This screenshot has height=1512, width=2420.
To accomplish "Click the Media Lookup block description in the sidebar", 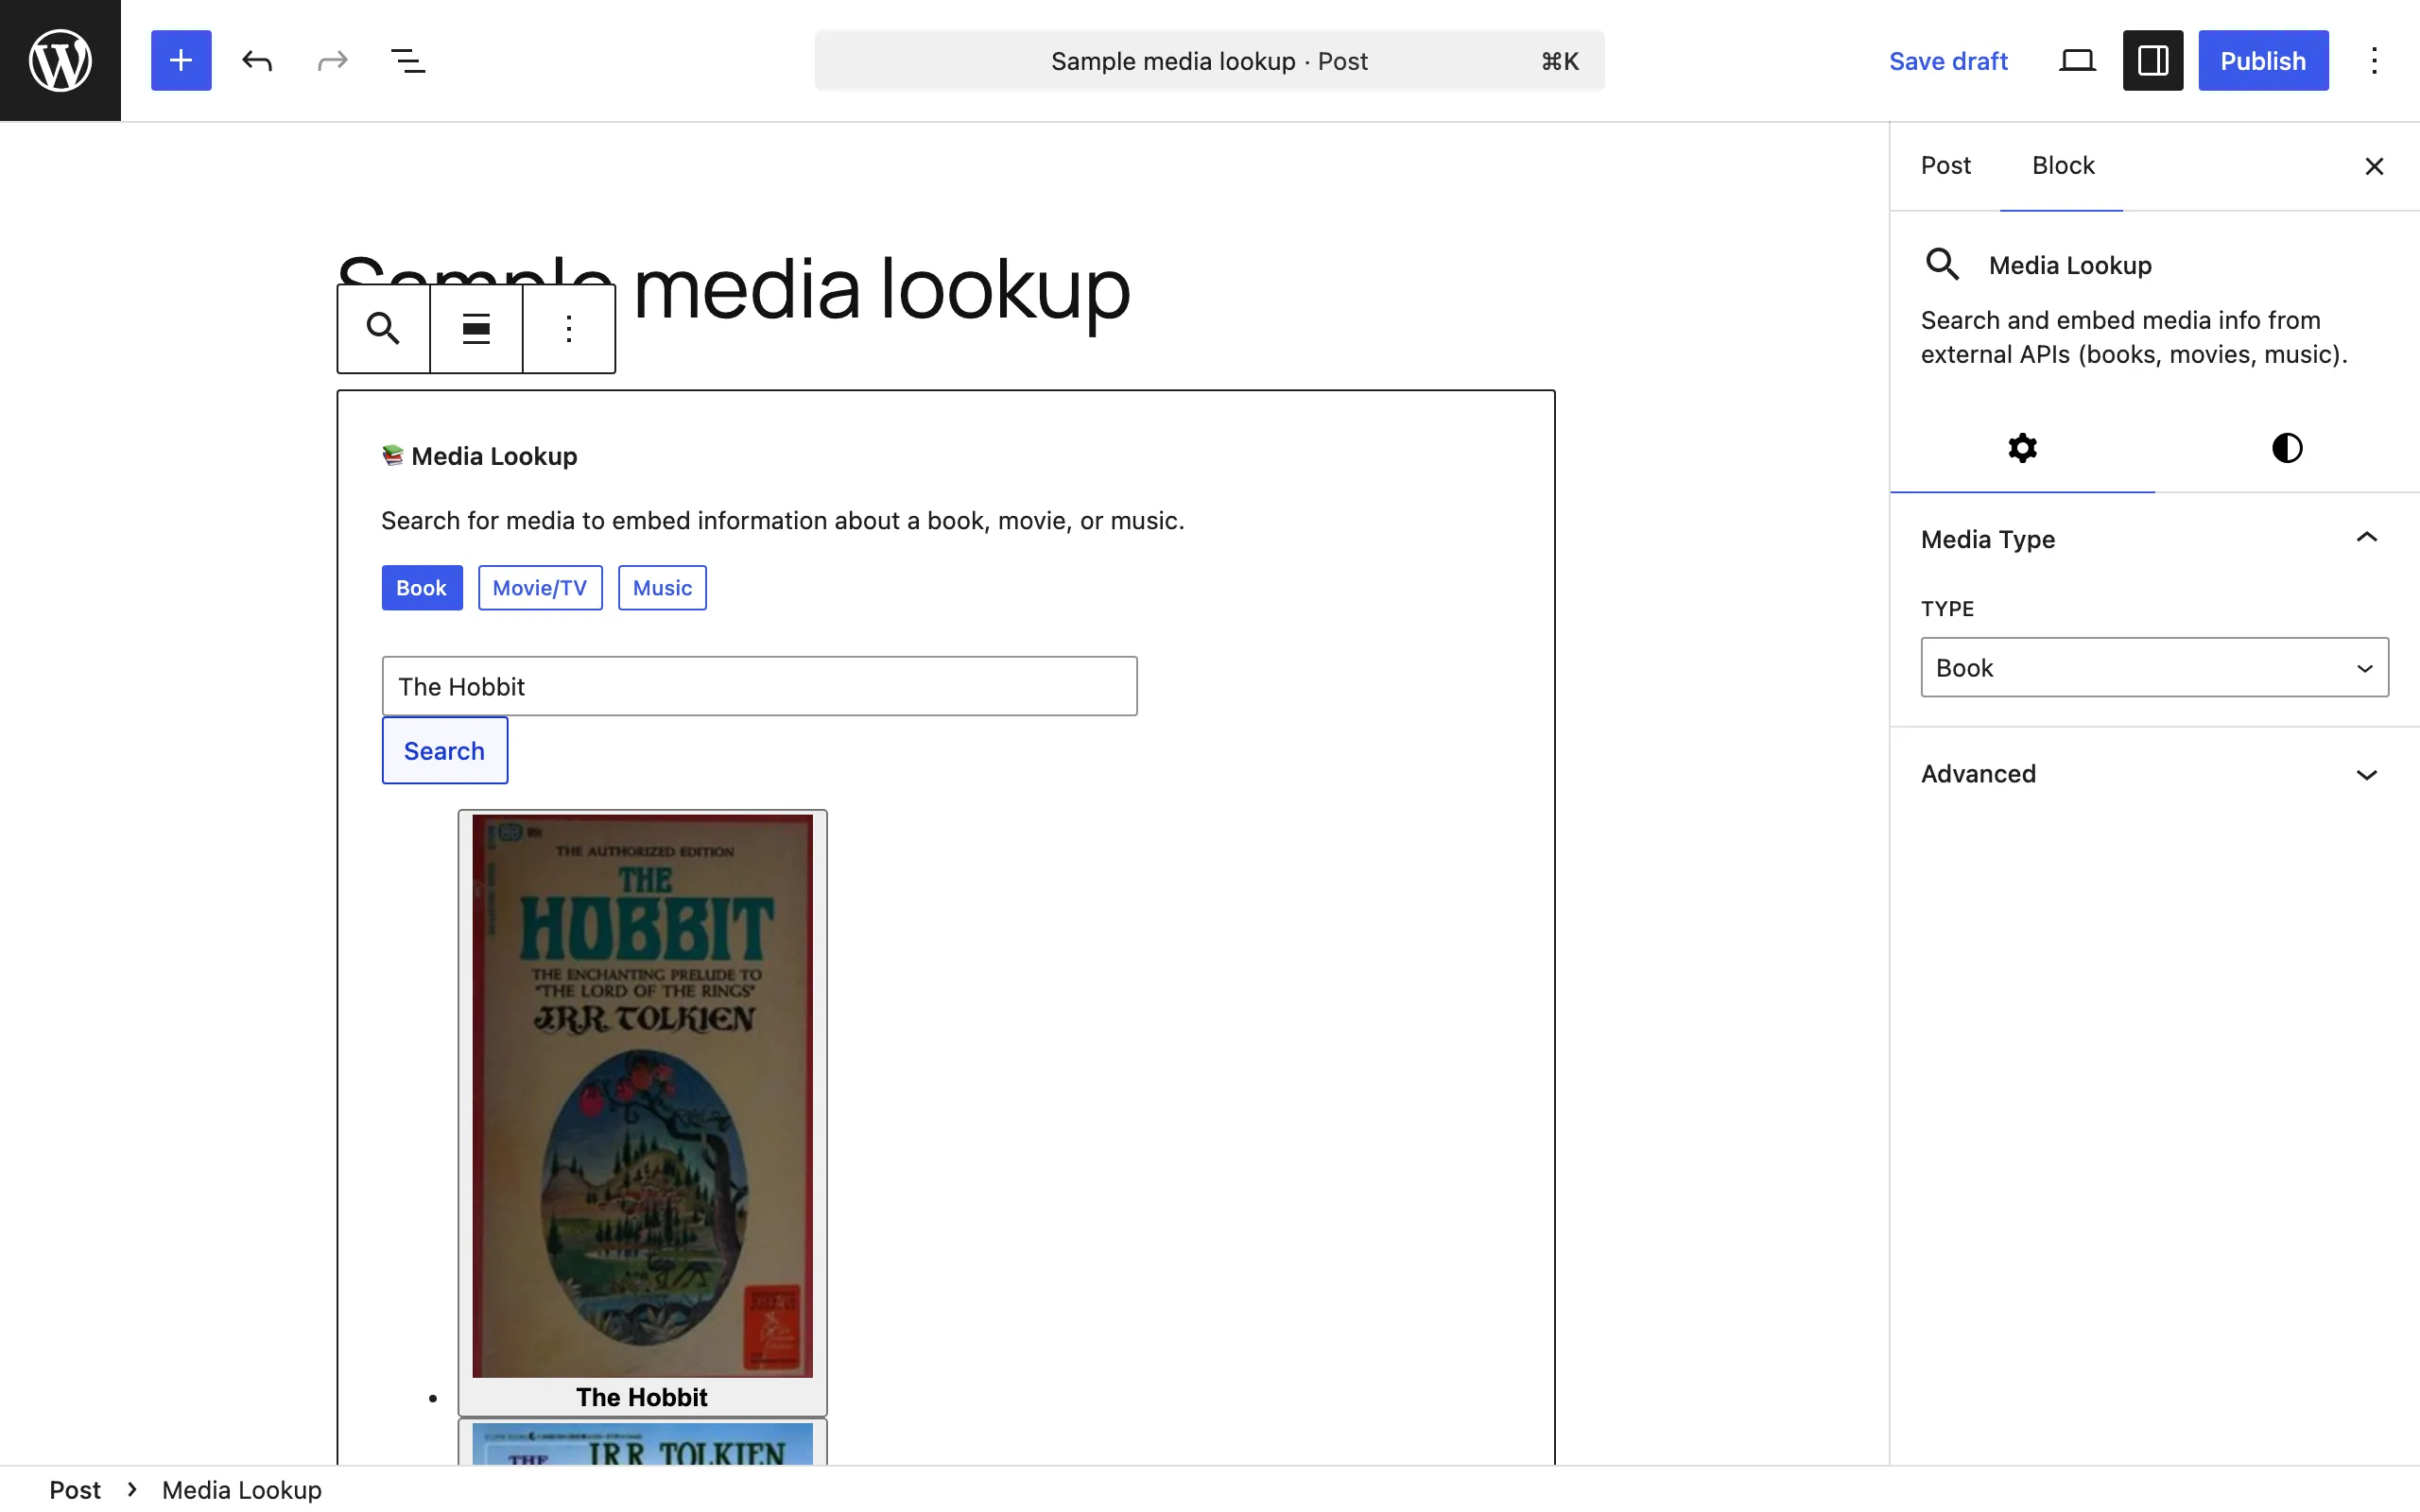I will pyautogui.click(x=2134, y=337).
